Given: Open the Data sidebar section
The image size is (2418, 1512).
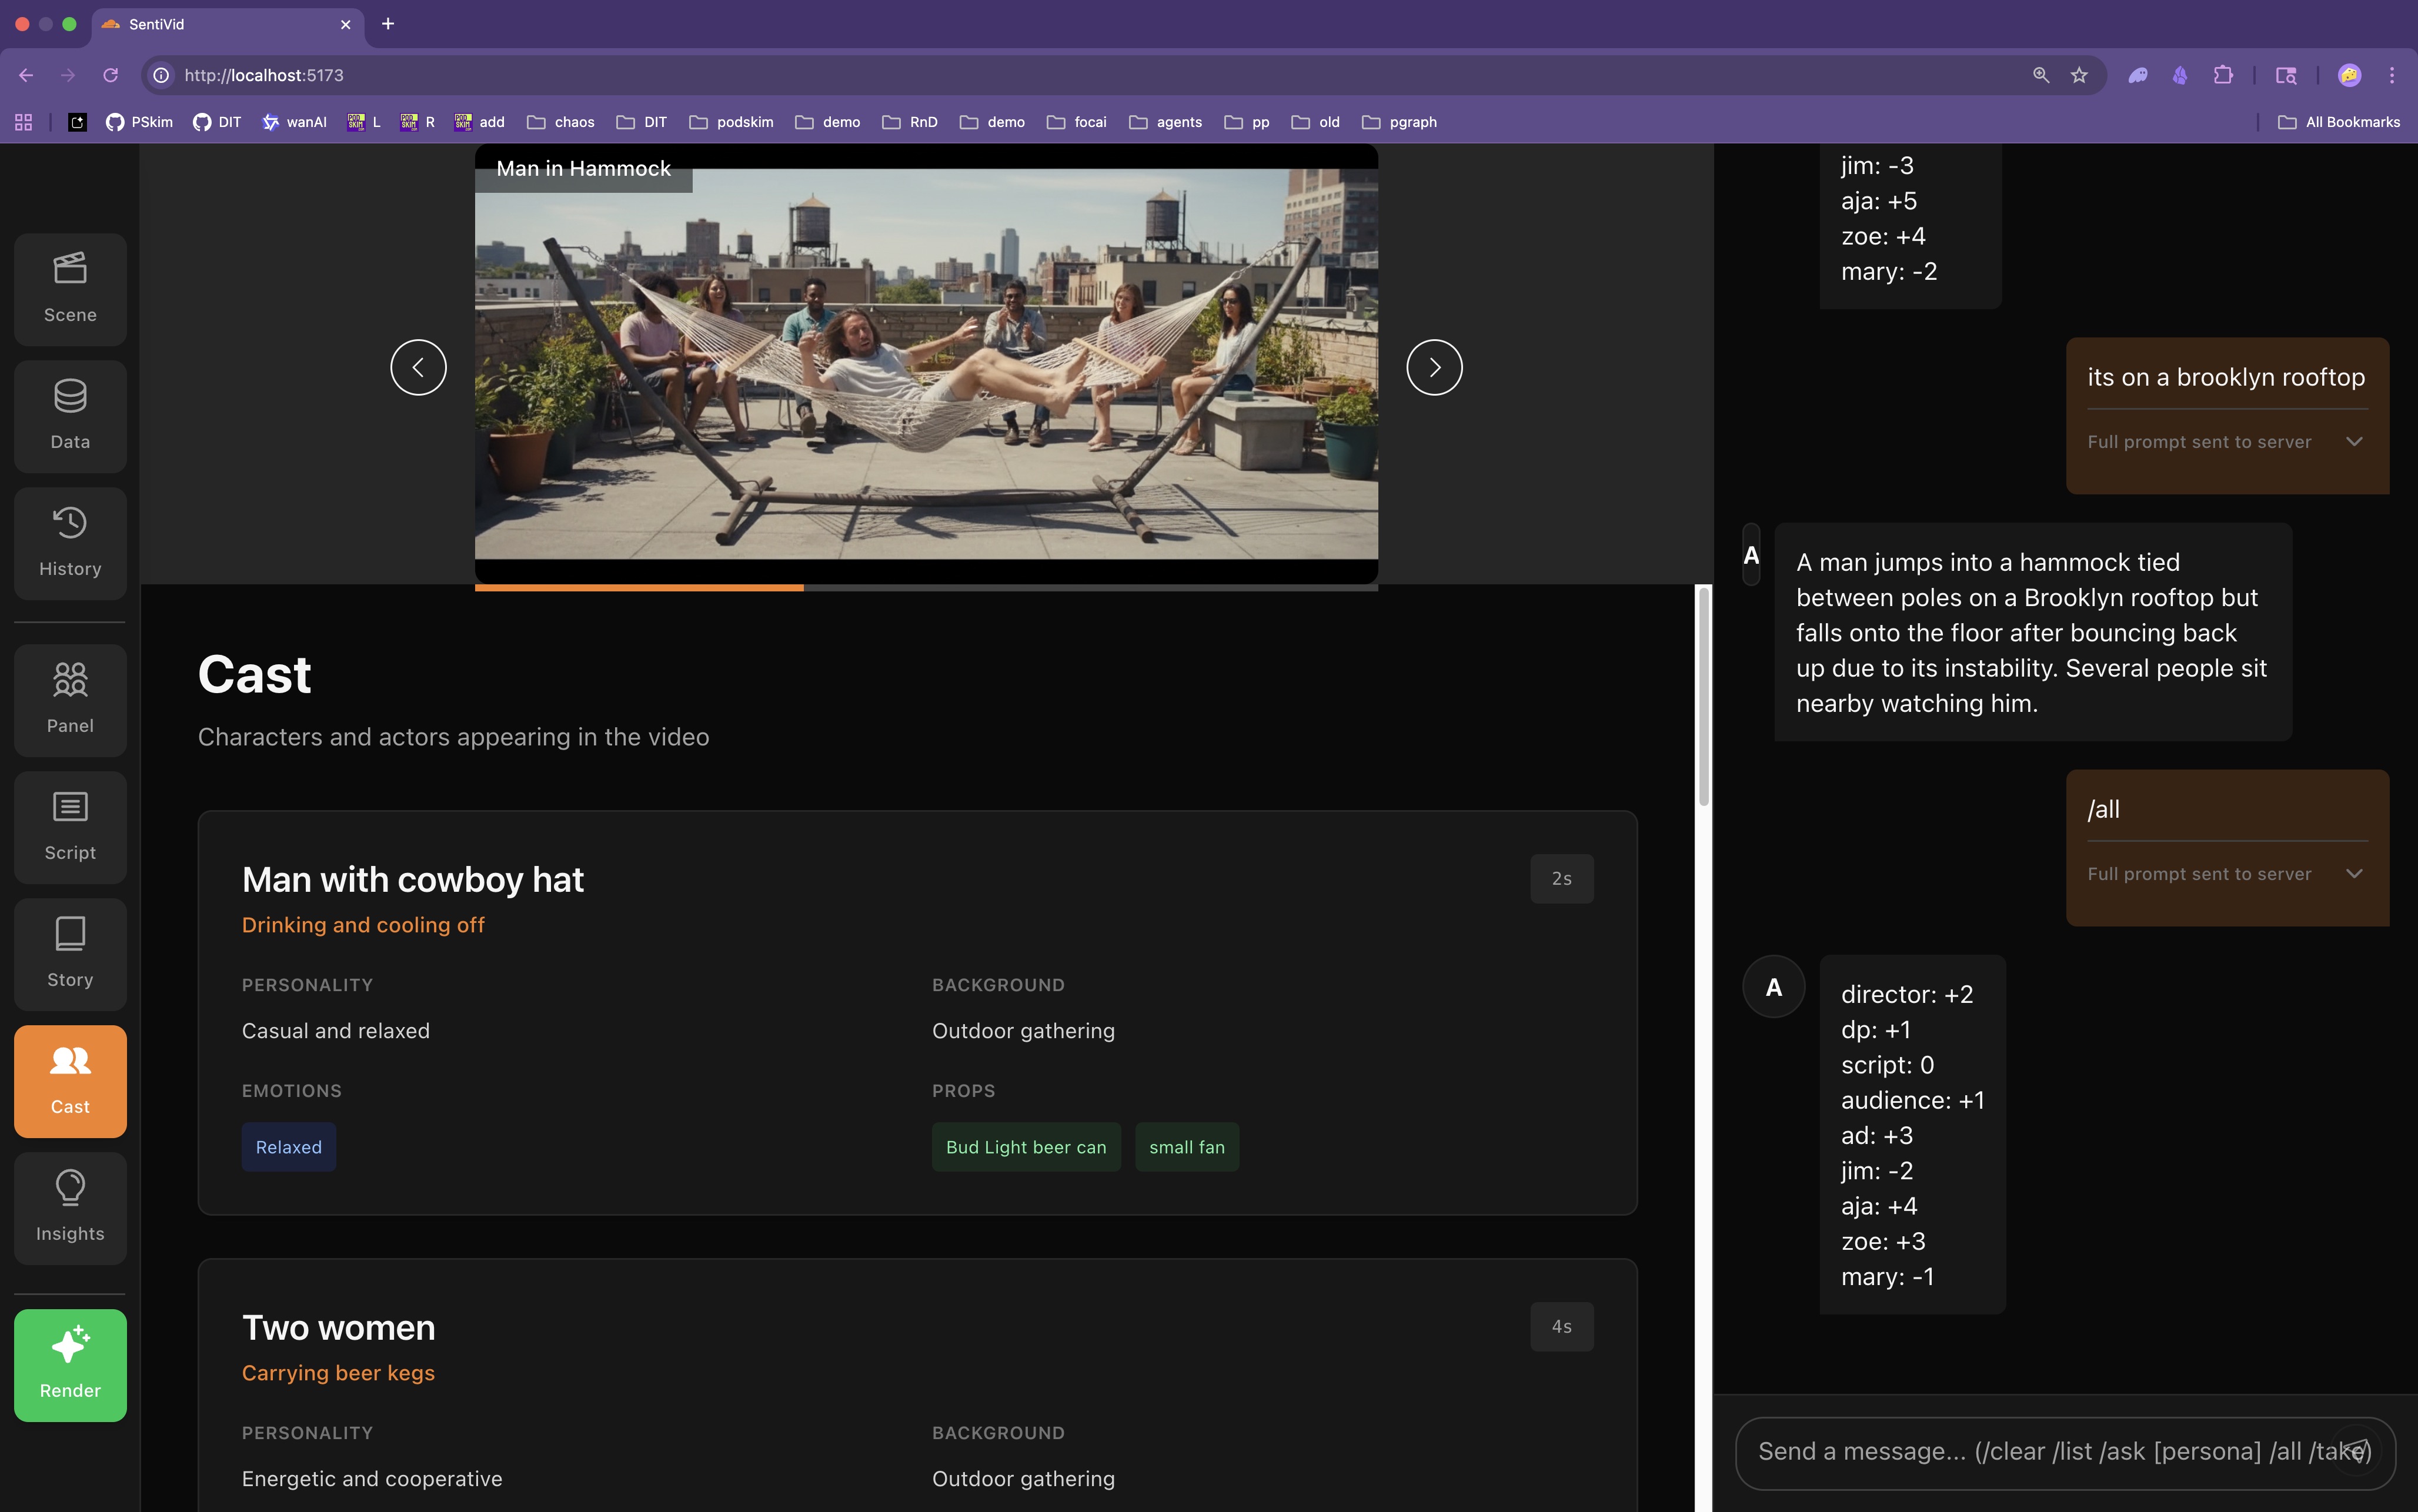Looking at the screenshot, I should [70, 416].
